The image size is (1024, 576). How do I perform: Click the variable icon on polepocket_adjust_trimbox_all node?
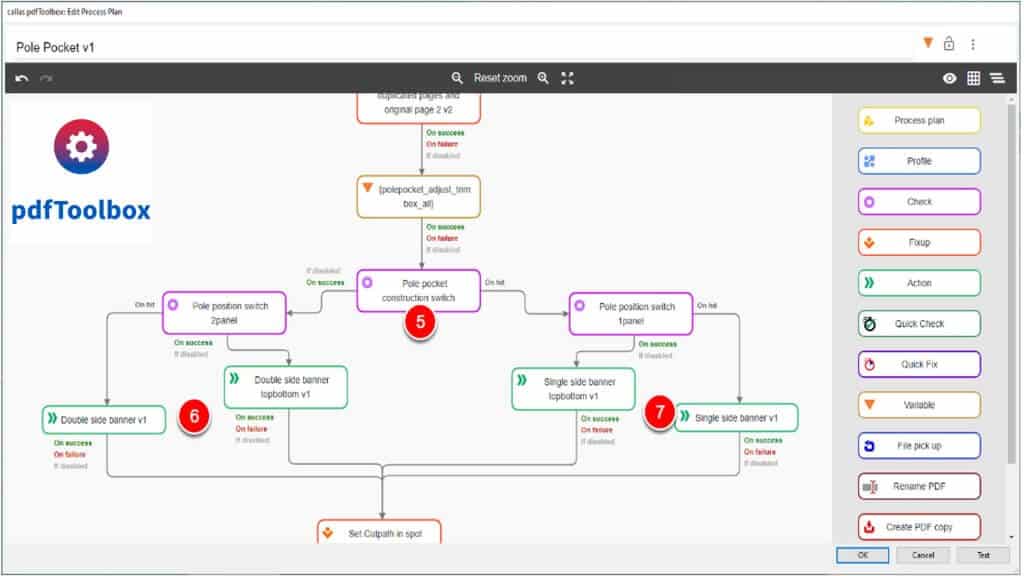coord(368,187)
